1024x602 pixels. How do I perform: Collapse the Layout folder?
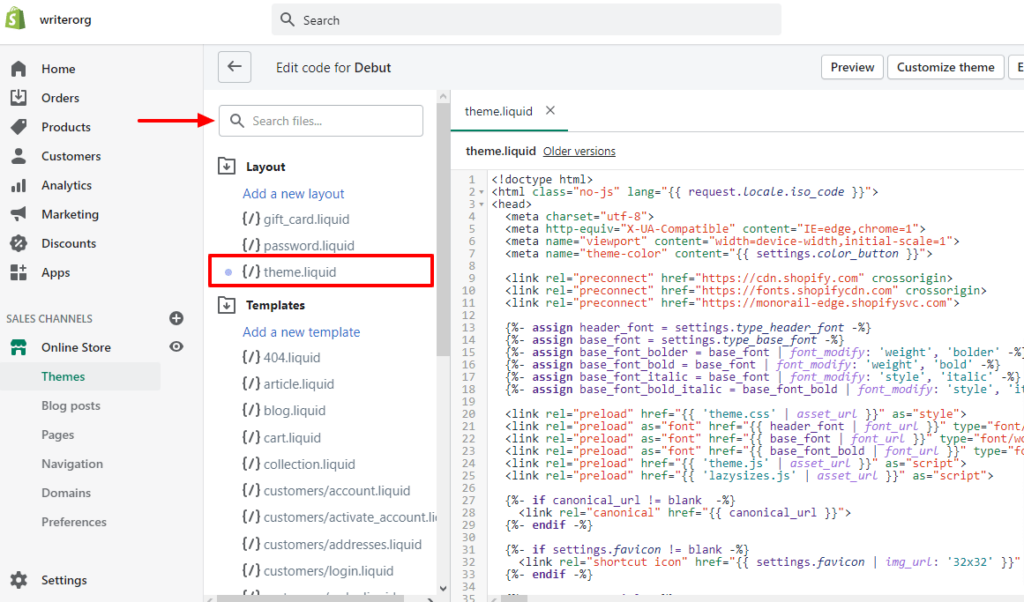click(227, 167)
